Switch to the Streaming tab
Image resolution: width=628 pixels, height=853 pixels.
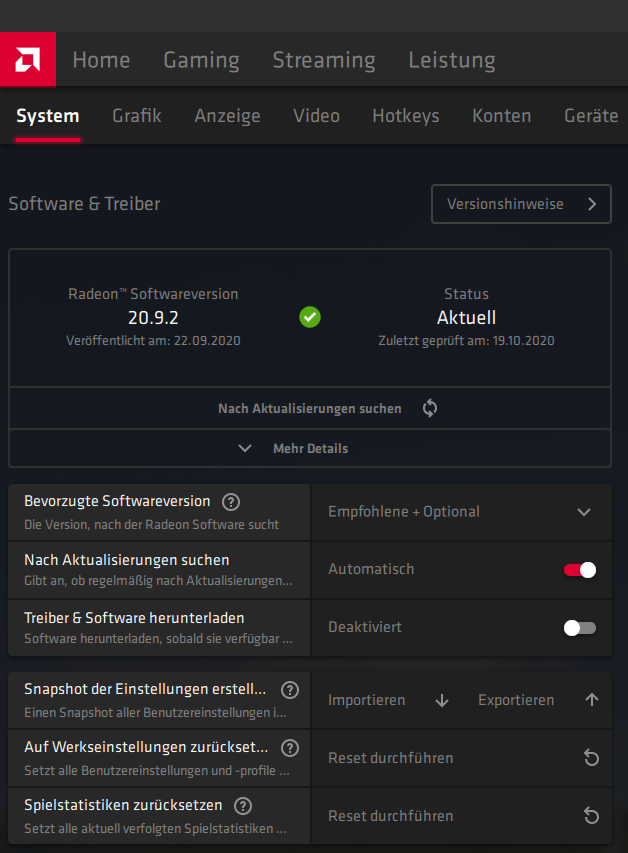coord(324,60)
